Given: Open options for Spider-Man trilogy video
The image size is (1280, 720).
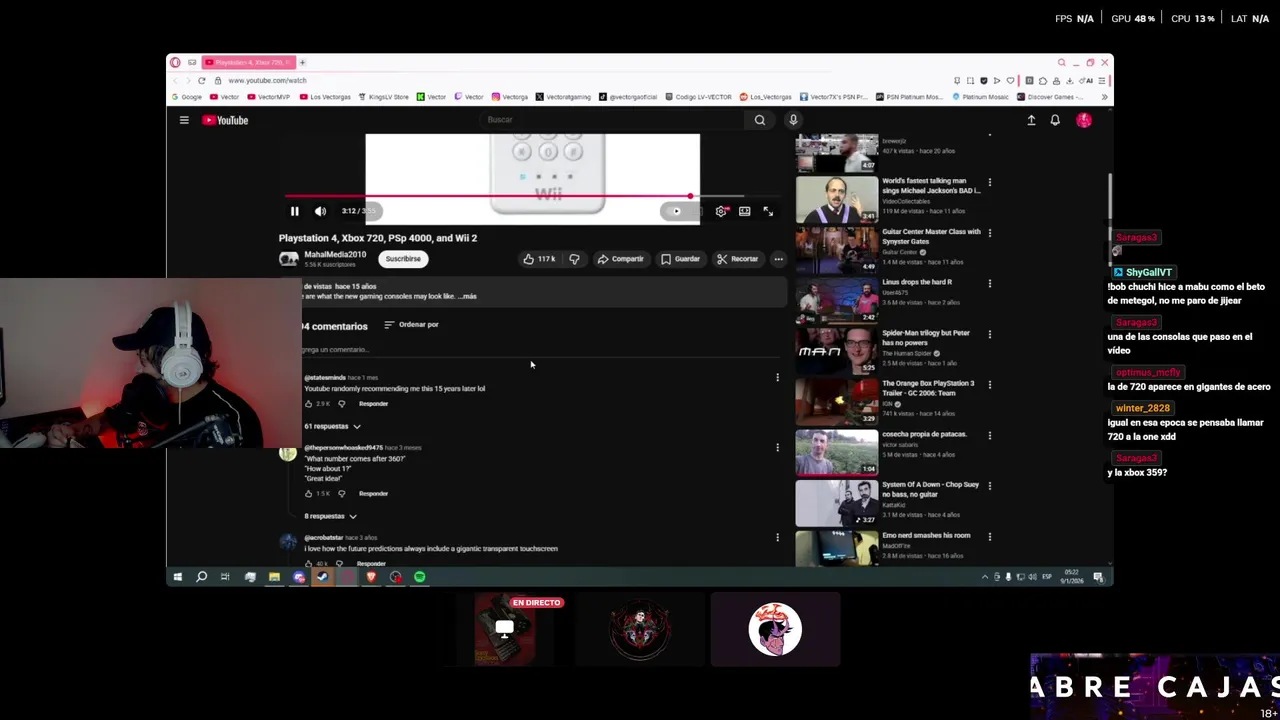Looking at the screenshot, I should [989, 335].
